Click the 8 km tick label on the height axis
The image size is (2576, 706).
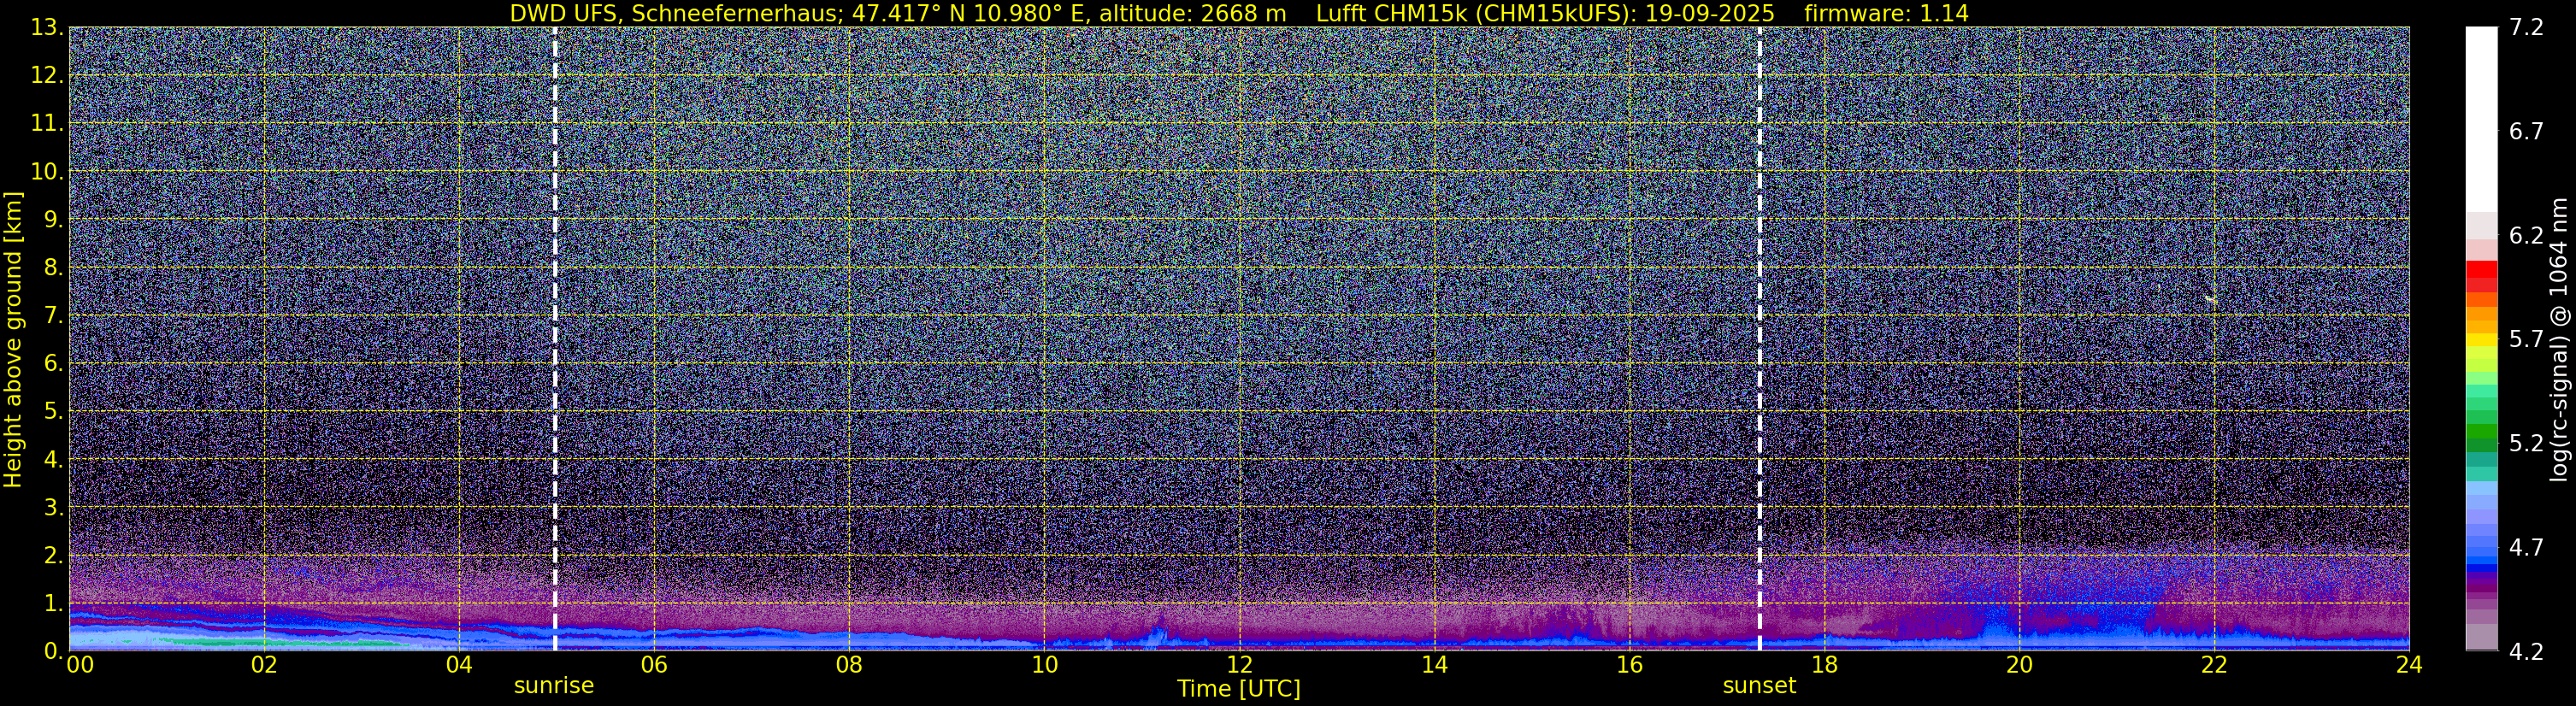click(x=53, y=268)
